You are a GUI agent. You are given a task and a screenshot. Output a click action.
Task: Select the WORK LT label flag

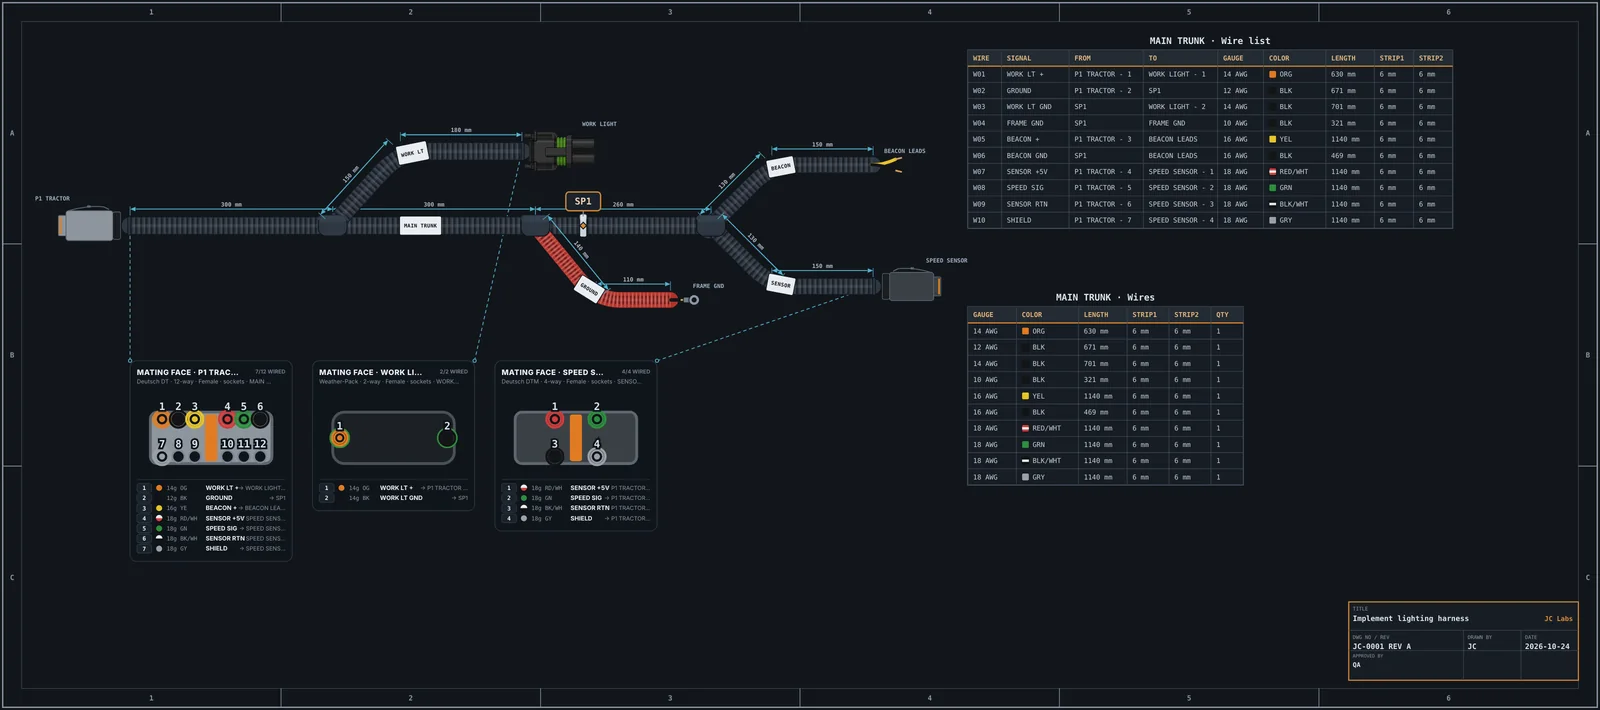(x=412, y=153)
